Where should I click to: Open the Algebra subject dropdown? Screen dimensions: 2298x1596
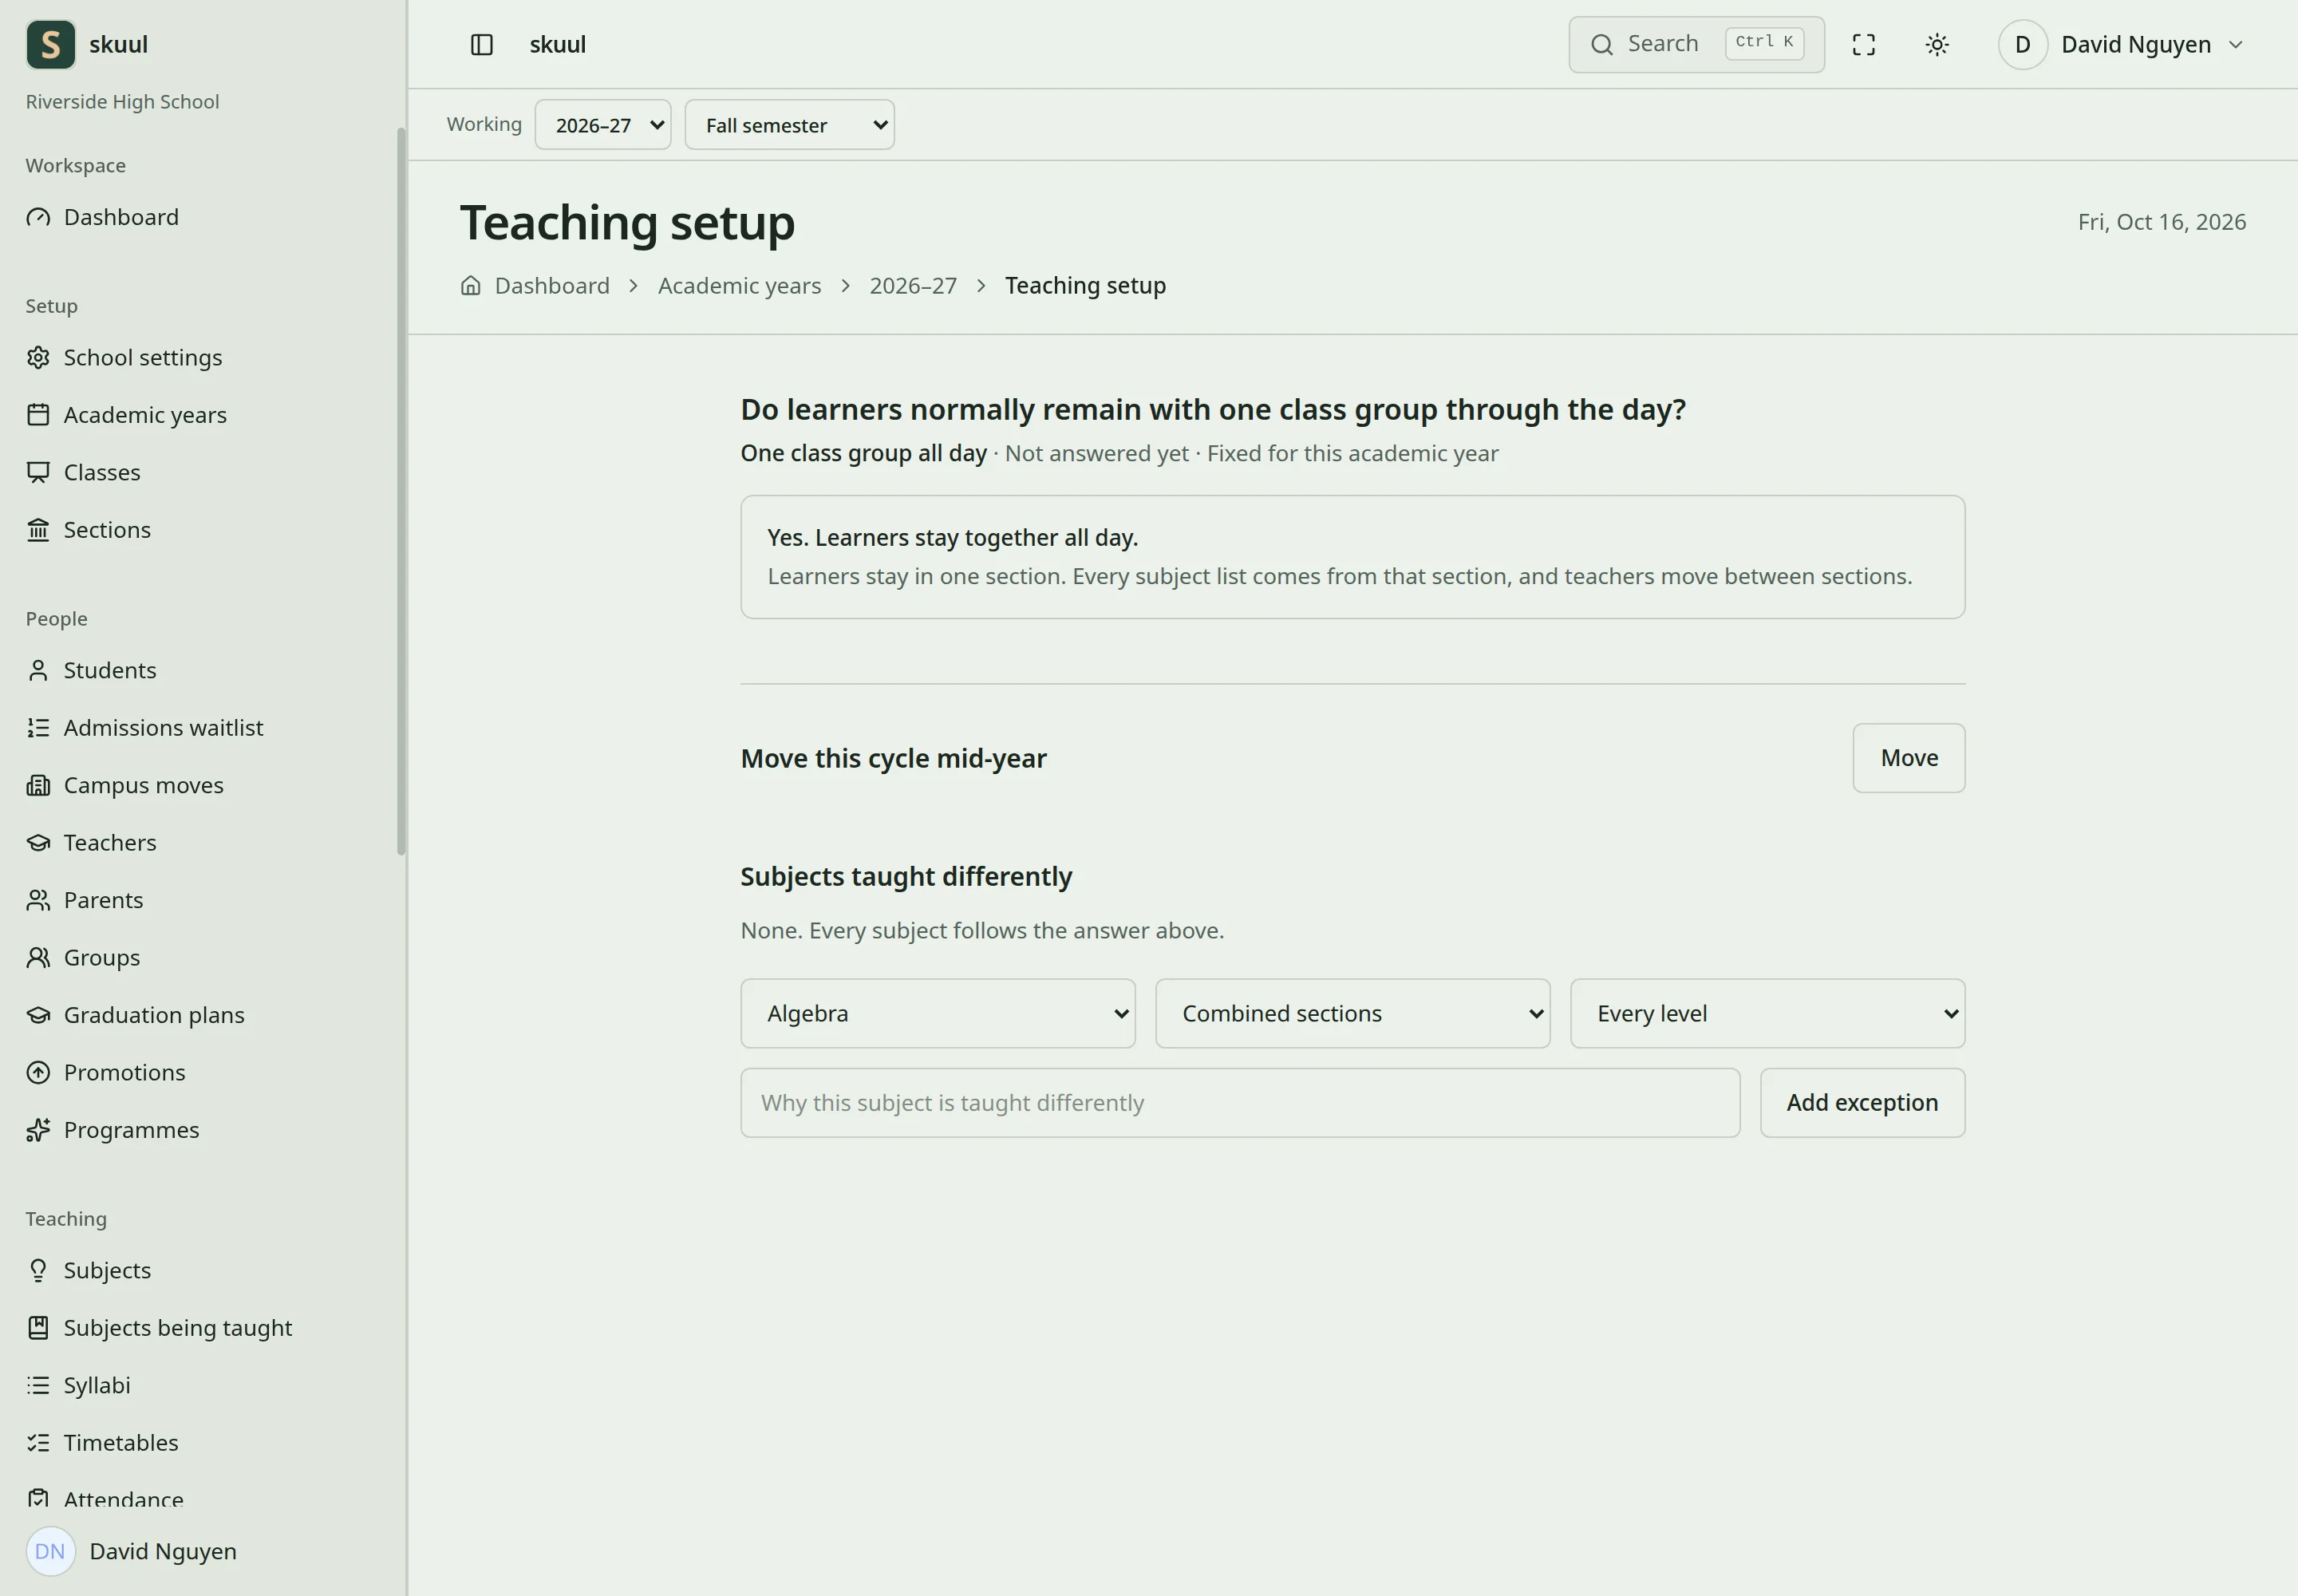[x=938, y=1013]
